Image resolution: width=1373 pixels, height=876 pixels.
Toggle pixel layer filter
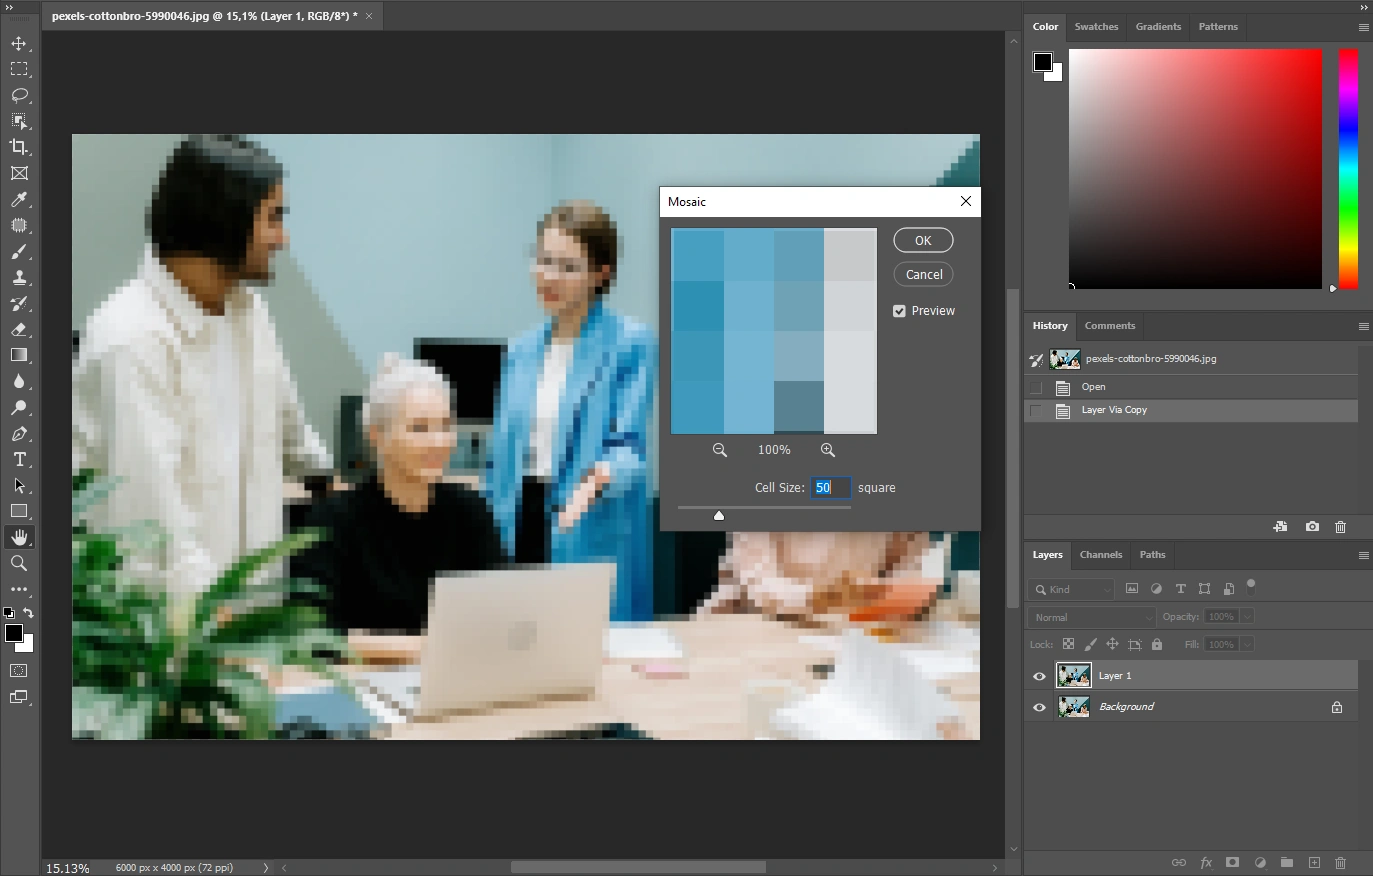pos(1132,589)
